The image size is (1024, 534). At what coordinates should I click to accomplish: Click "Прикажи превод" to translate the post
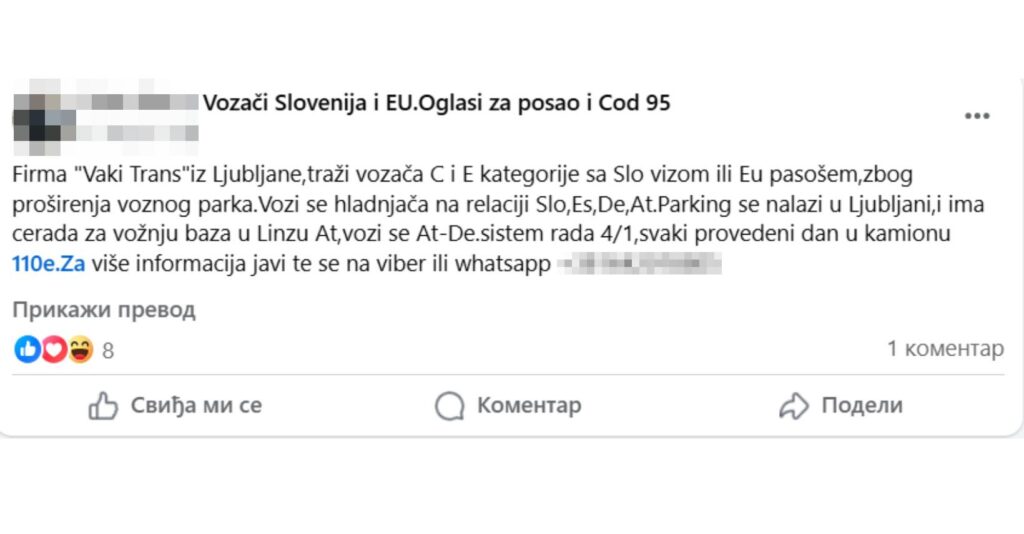(104, 309)
